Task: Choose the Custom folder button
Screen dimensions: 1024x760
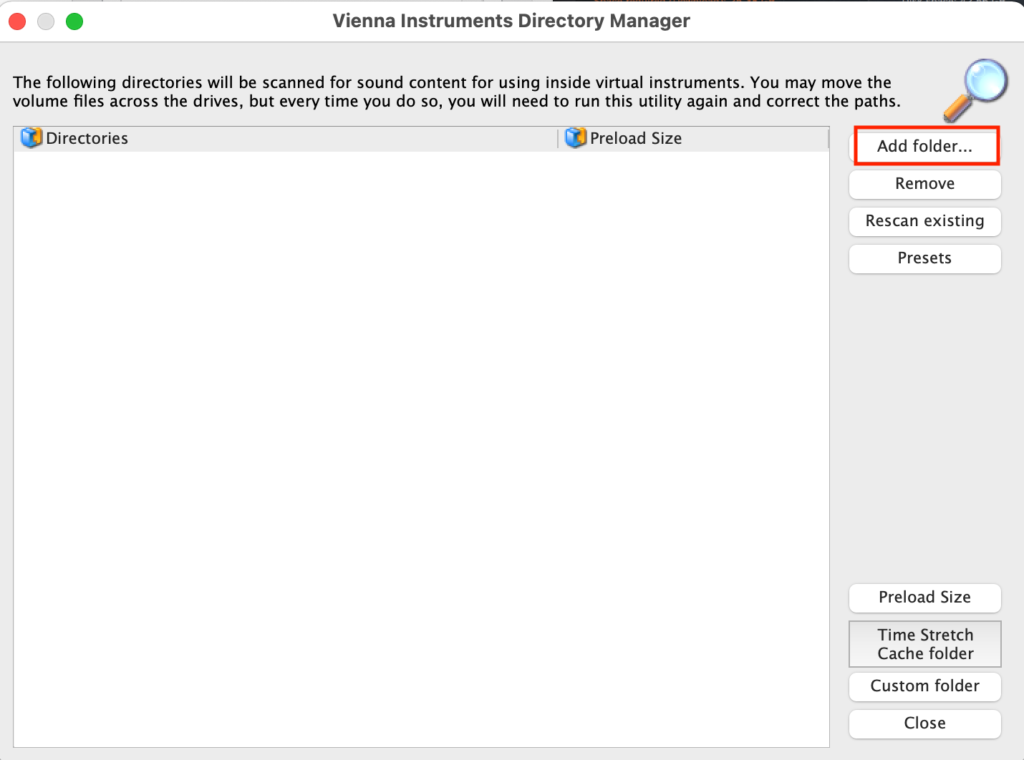Action: [925, 686]
